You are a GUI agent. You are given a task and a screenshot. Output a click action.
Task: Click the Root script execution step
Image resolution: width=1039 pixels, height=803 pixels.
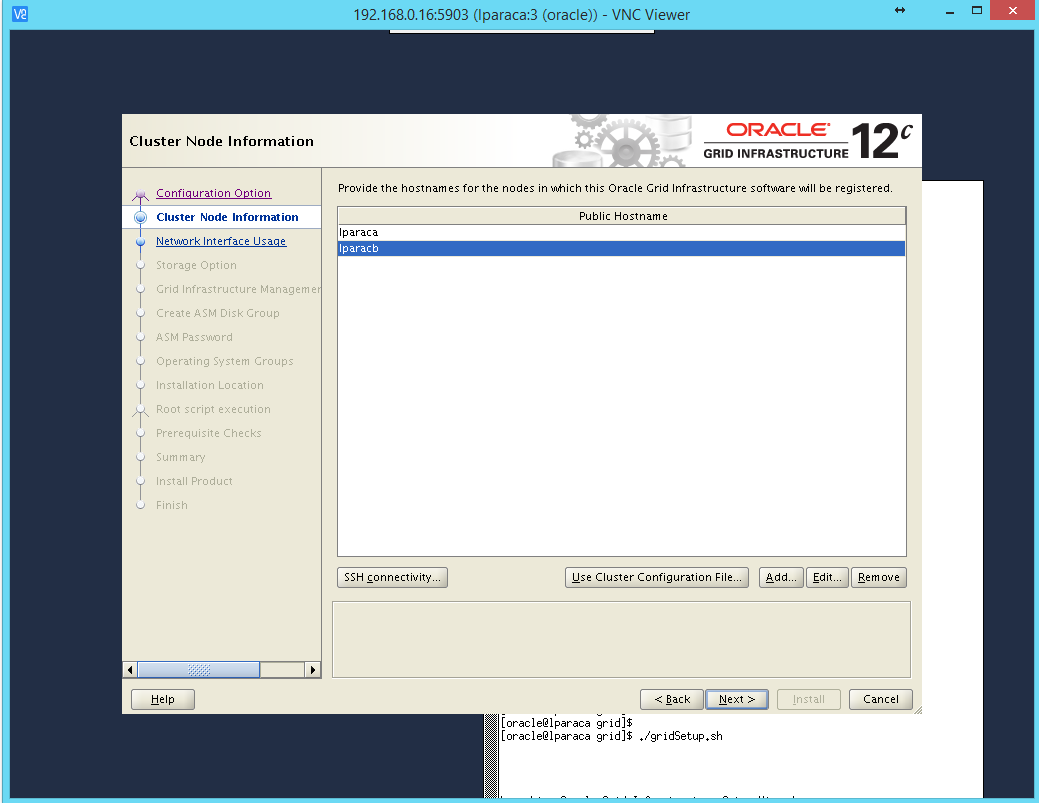[x=213, y=409]
